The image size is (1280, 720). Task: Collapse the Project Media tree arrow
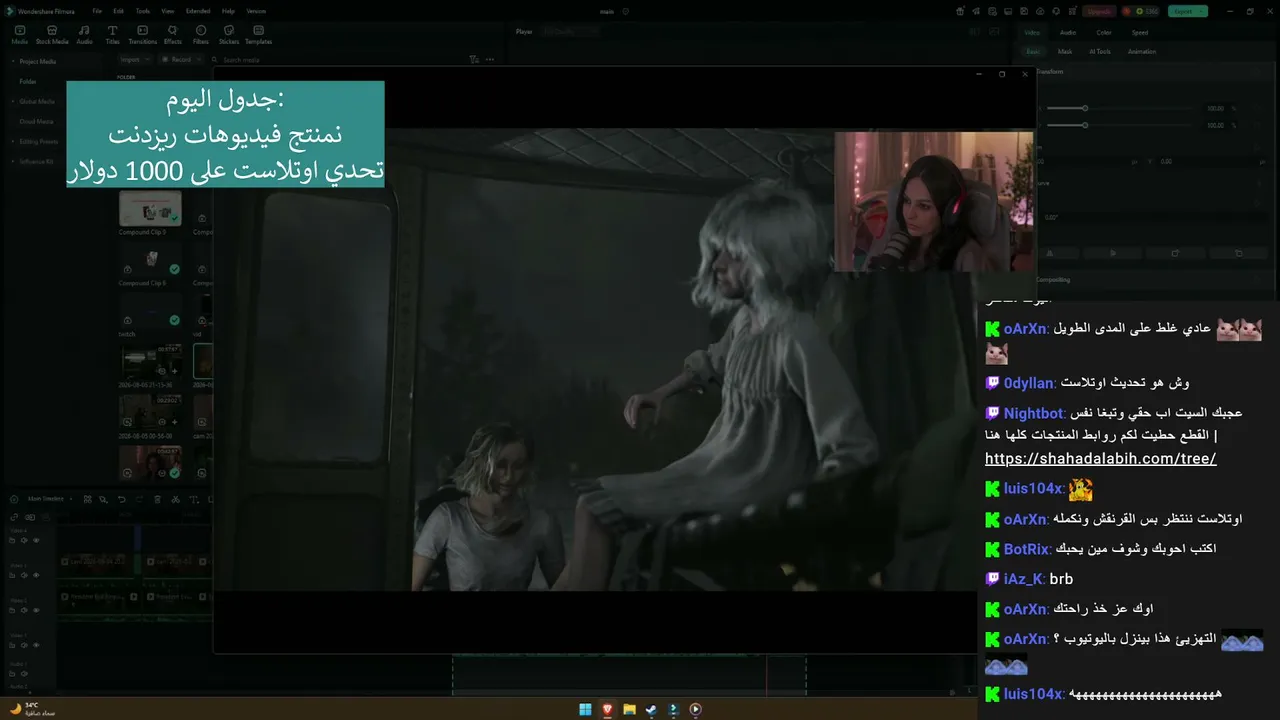(13, 61)
